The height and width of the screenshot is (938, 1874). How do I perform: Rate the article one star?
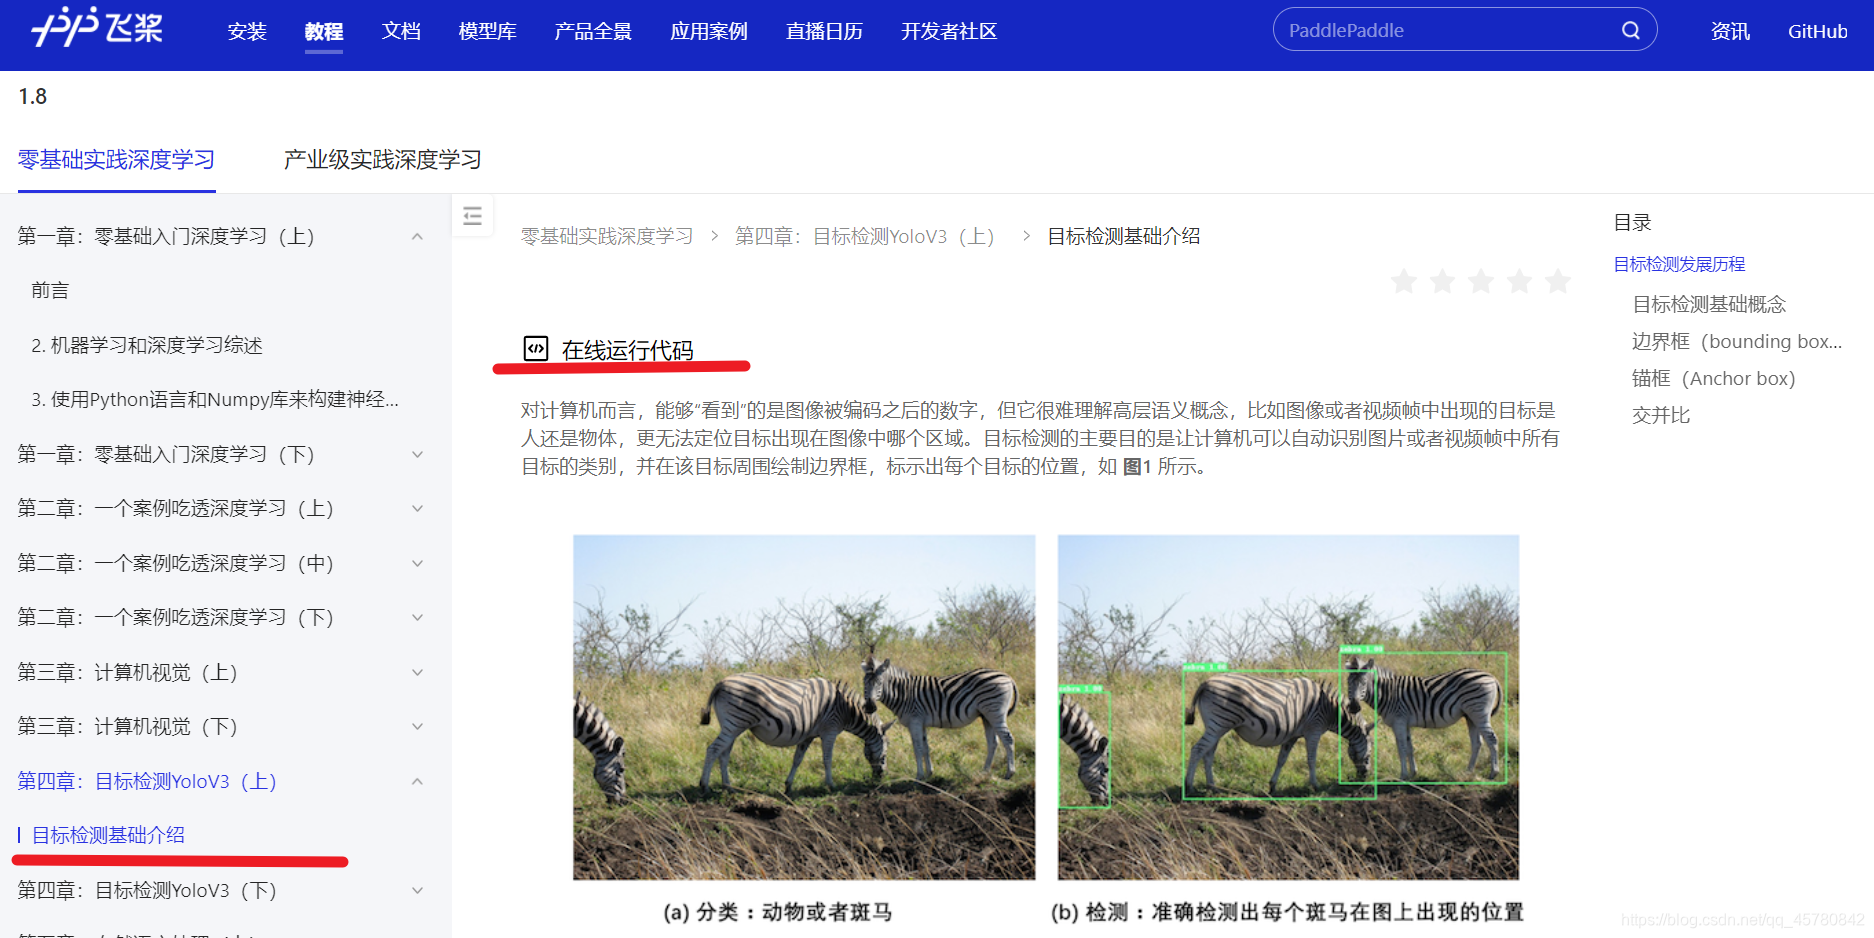(1404, 281)
